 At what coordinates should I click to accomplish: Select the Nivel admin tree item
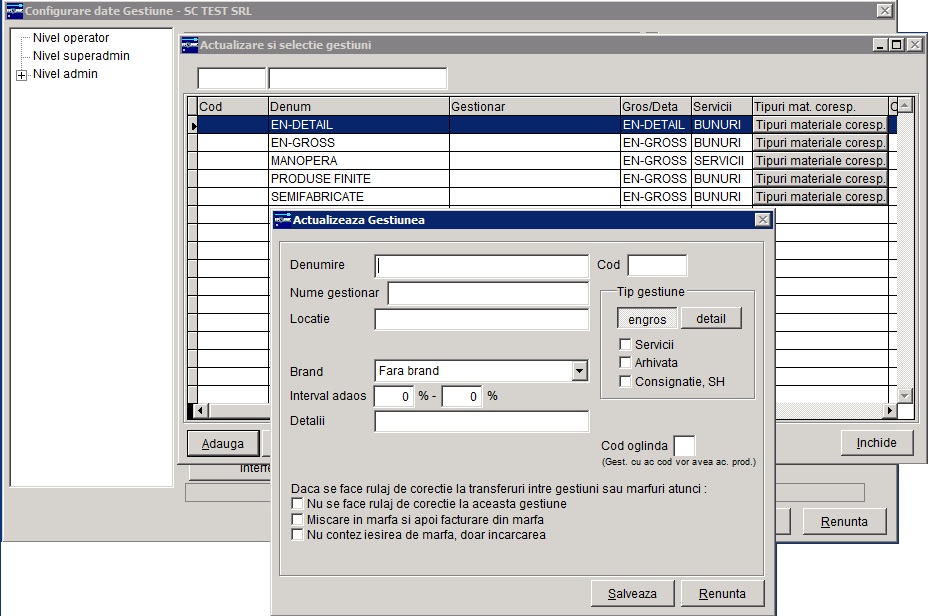(65, 74)
